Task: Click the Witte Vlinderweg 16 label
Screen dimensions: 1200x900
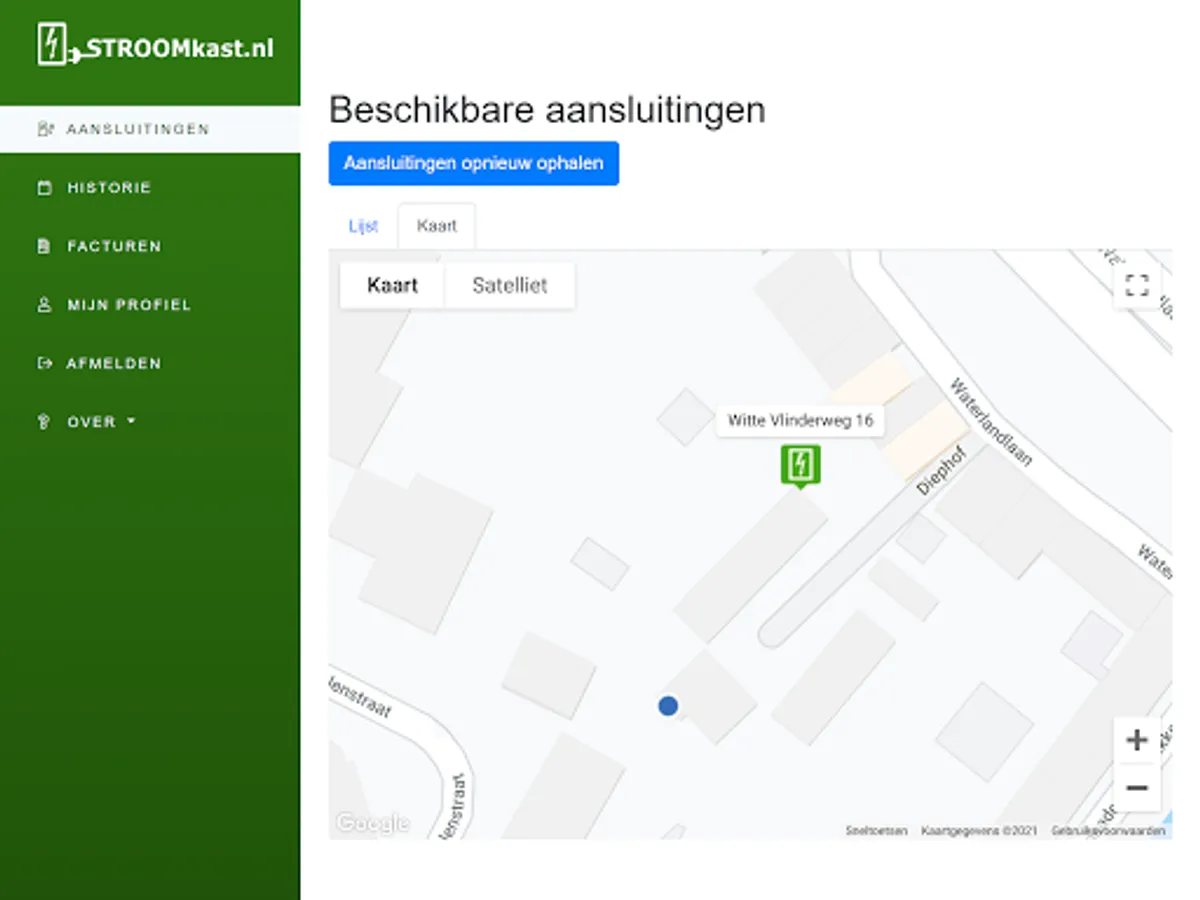Action: [x=800, y=420]
